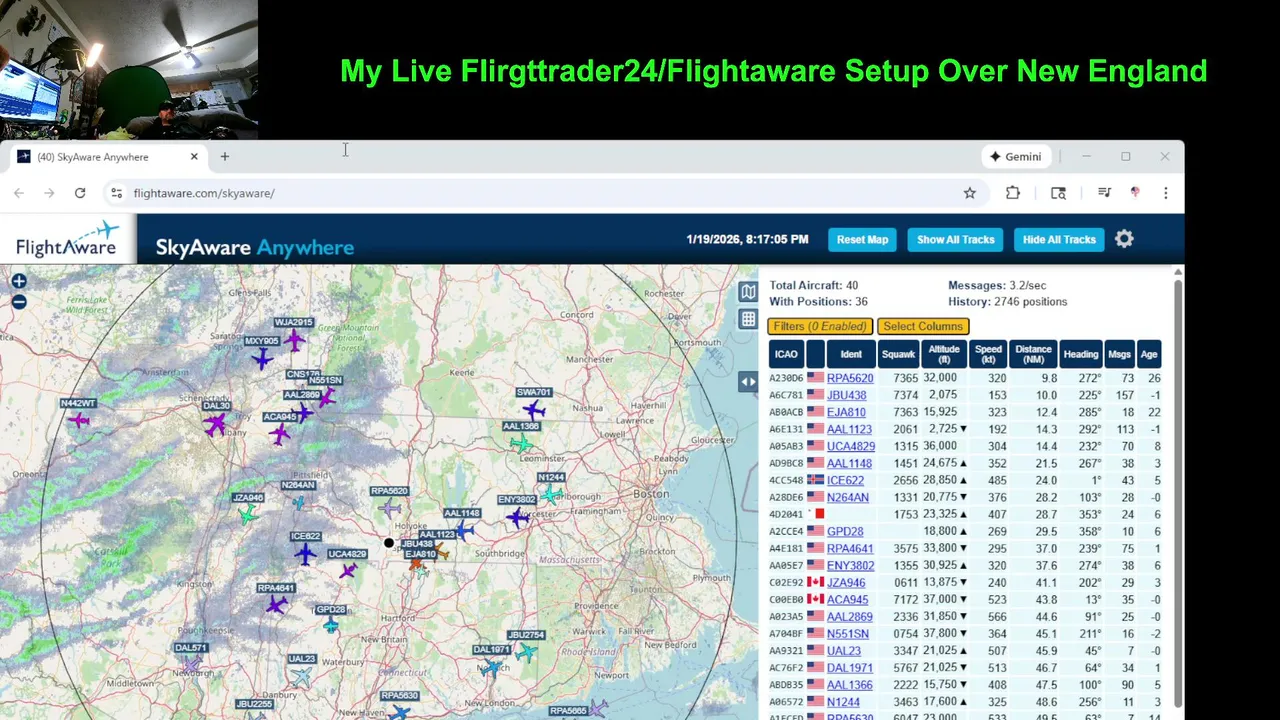This screenshot has height=720, width=1280.
Task: Select the UAL23 aircraft icon on map
Action: (x=301, y=677)
